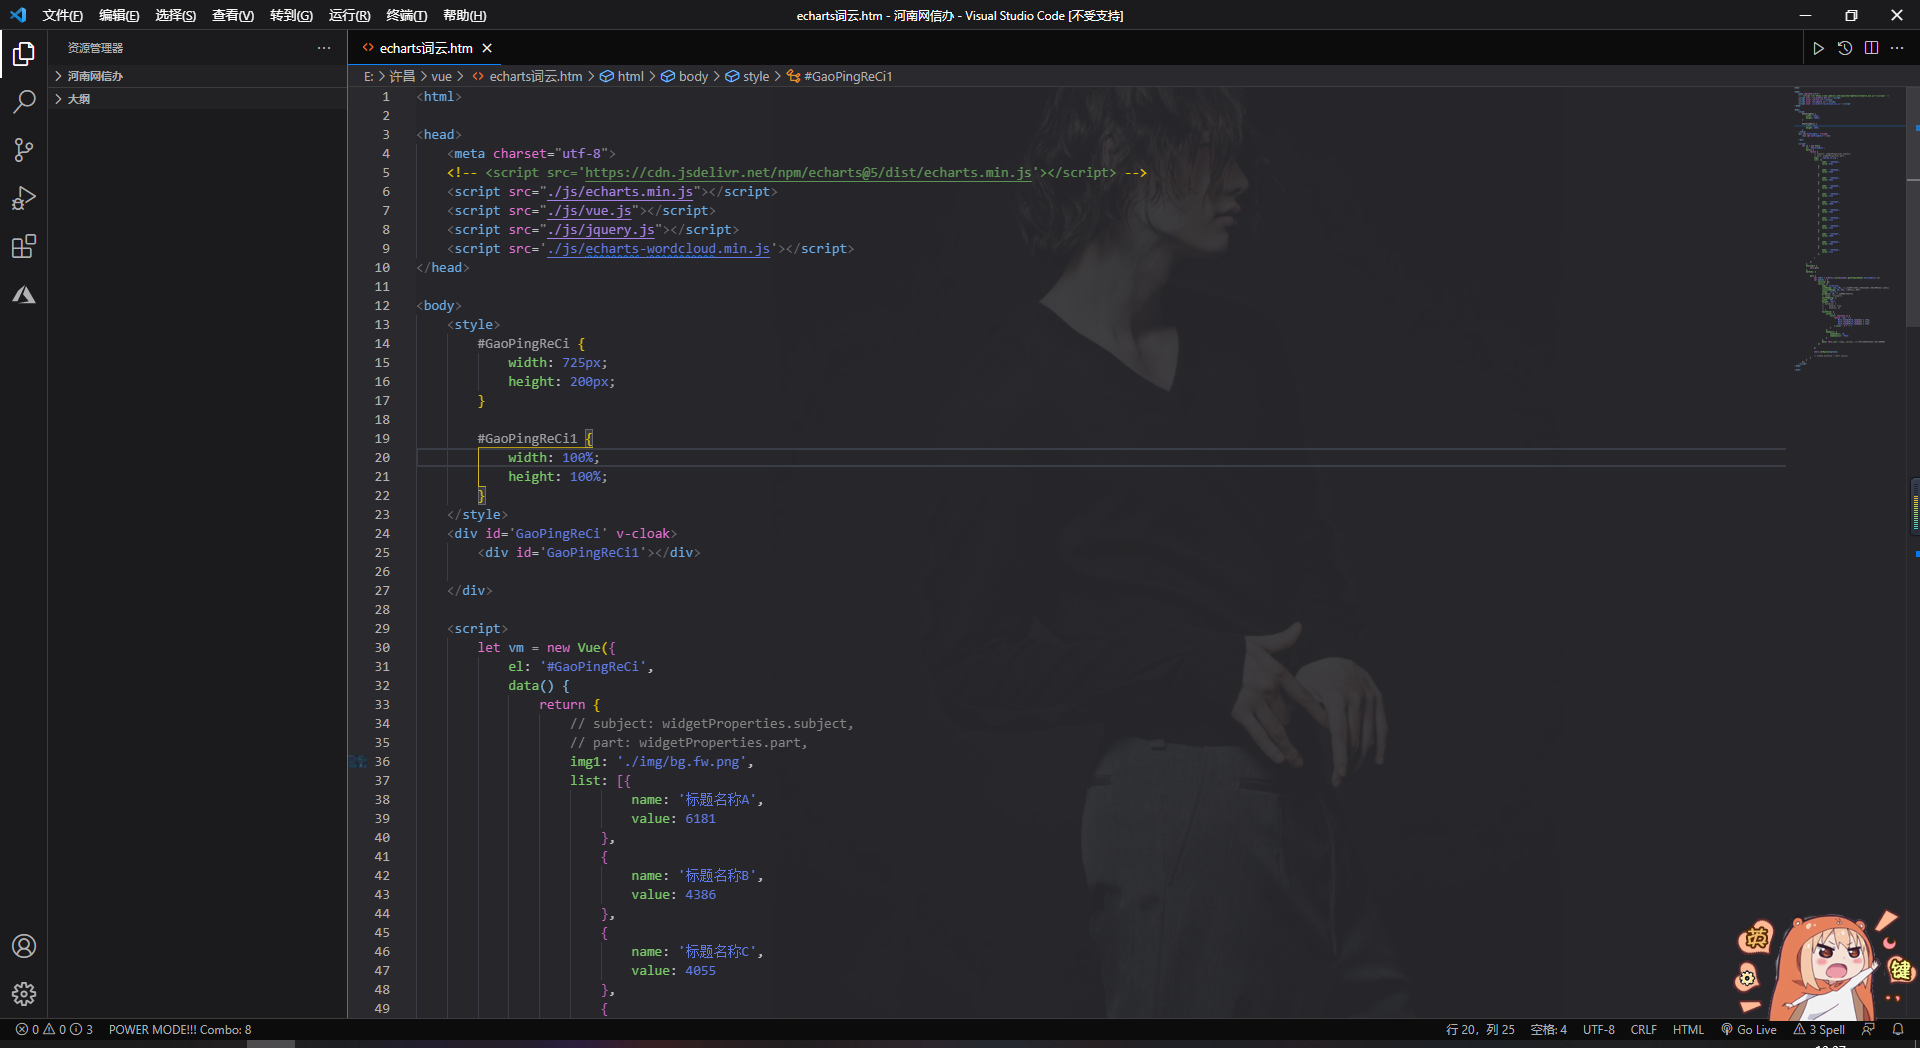Image resolution: width=1920 pixels, height=1048 pixels.
Task: Open notifications bell in status bar
Action: coord(1898,1030)
